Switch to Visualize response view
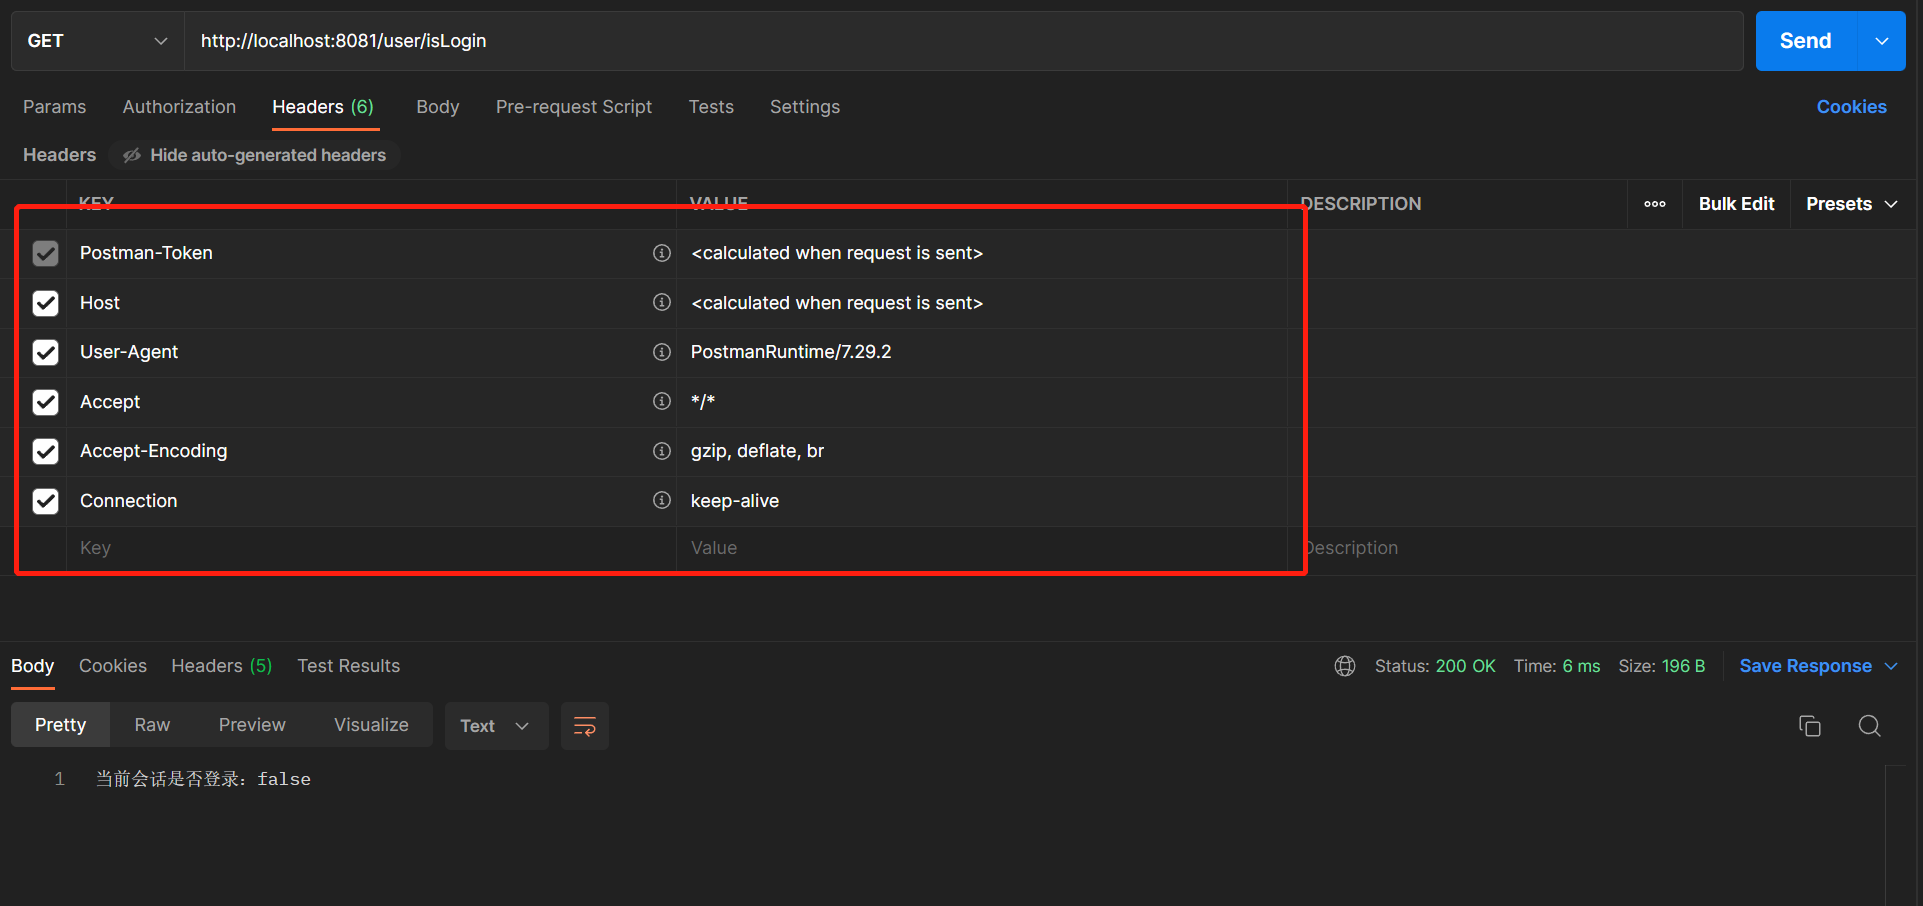Screen dimensions: 1923x906 click(x=371, y=725)
